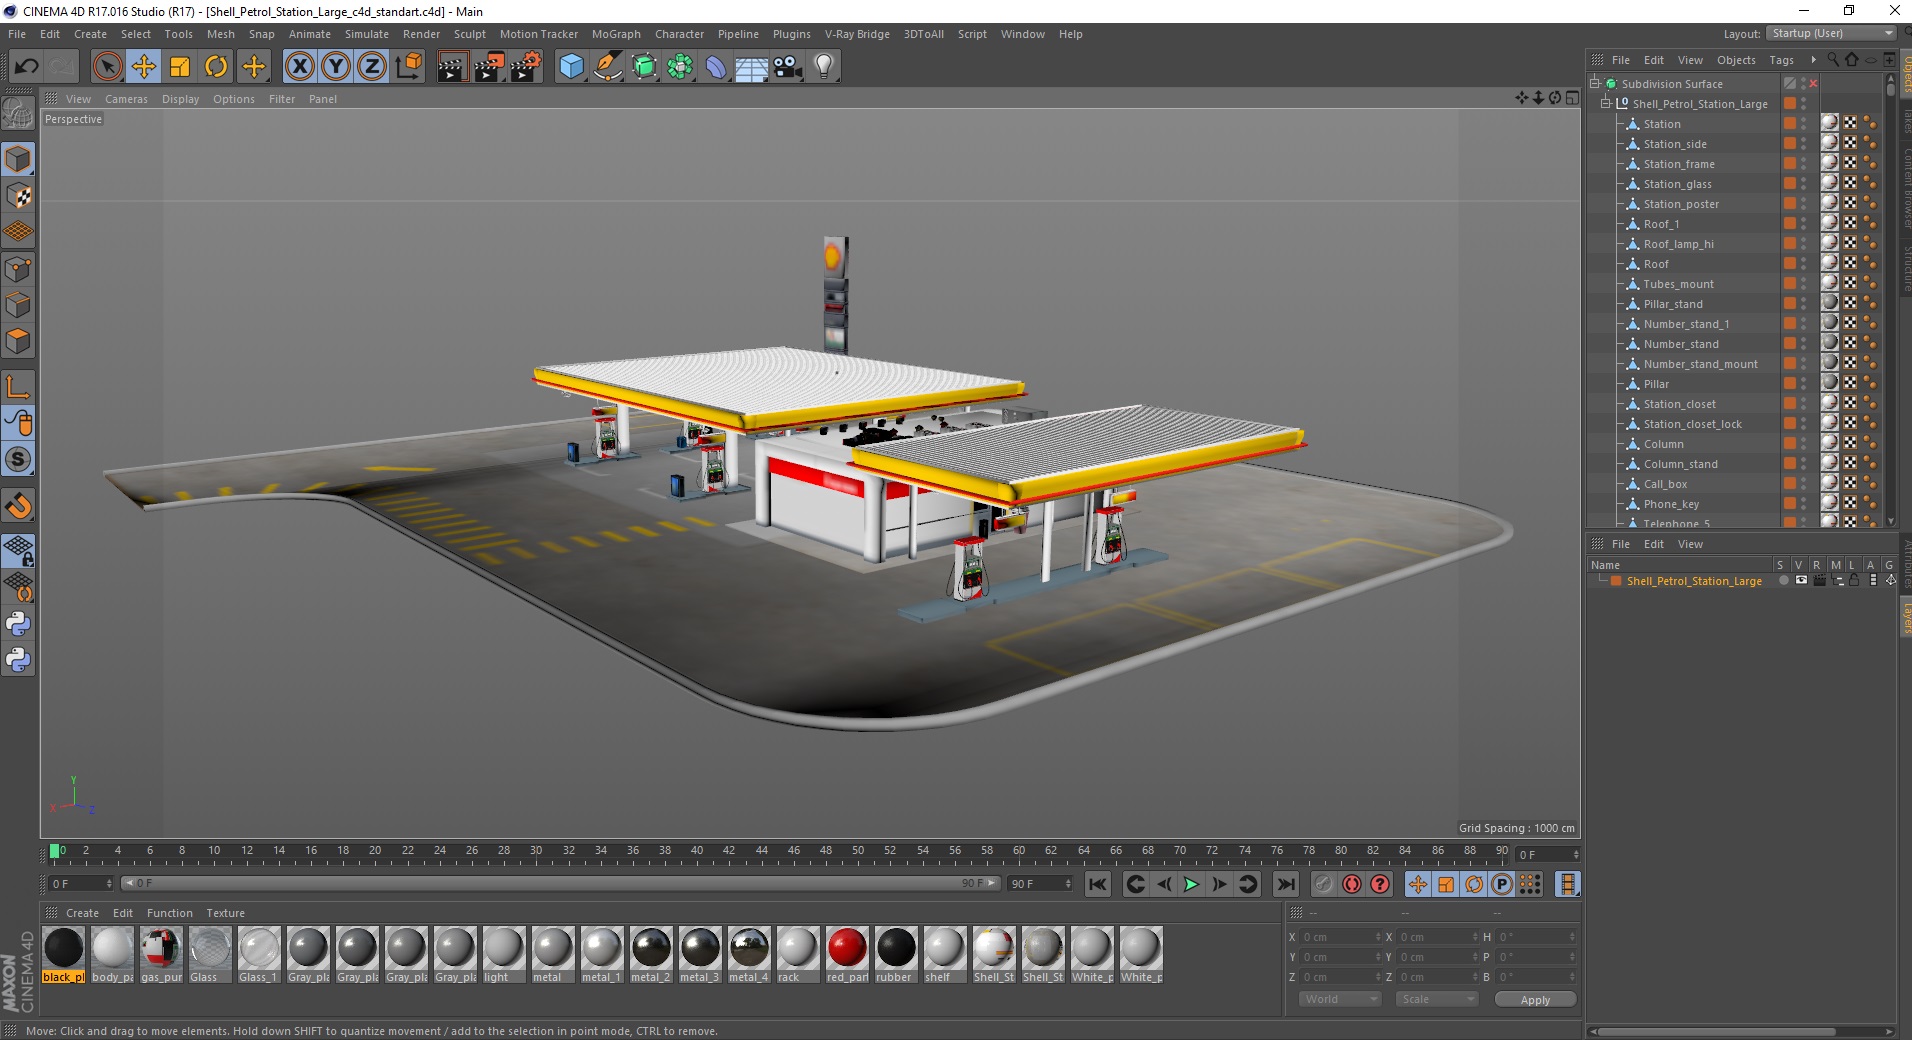This screenshot has height=1040, width=1912.
Task: Play the animation forward
Action: (x=1191, y=884)
